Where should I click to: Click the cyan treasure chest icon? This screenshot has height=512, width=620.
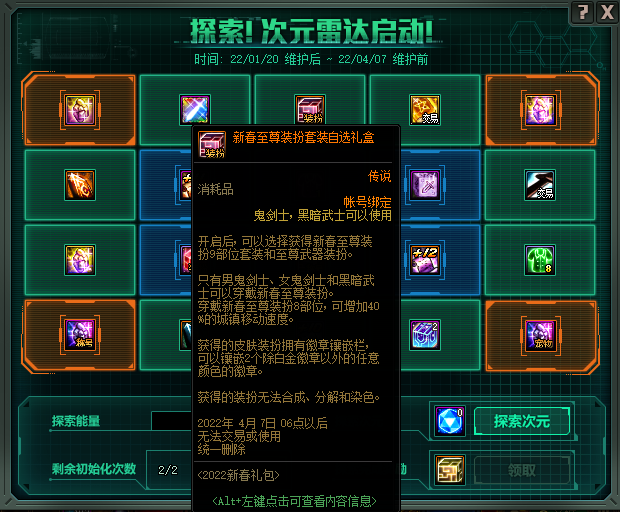point(425,335)
